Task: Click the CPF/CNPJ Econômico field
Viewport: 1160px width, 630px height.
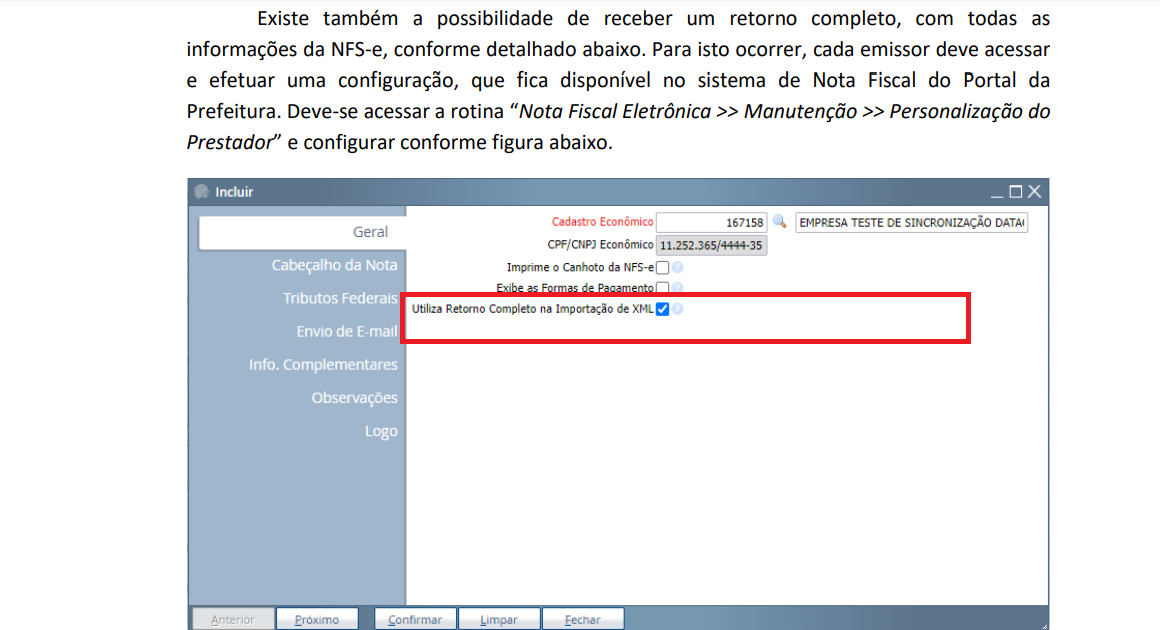Action: tap(712, 245)
